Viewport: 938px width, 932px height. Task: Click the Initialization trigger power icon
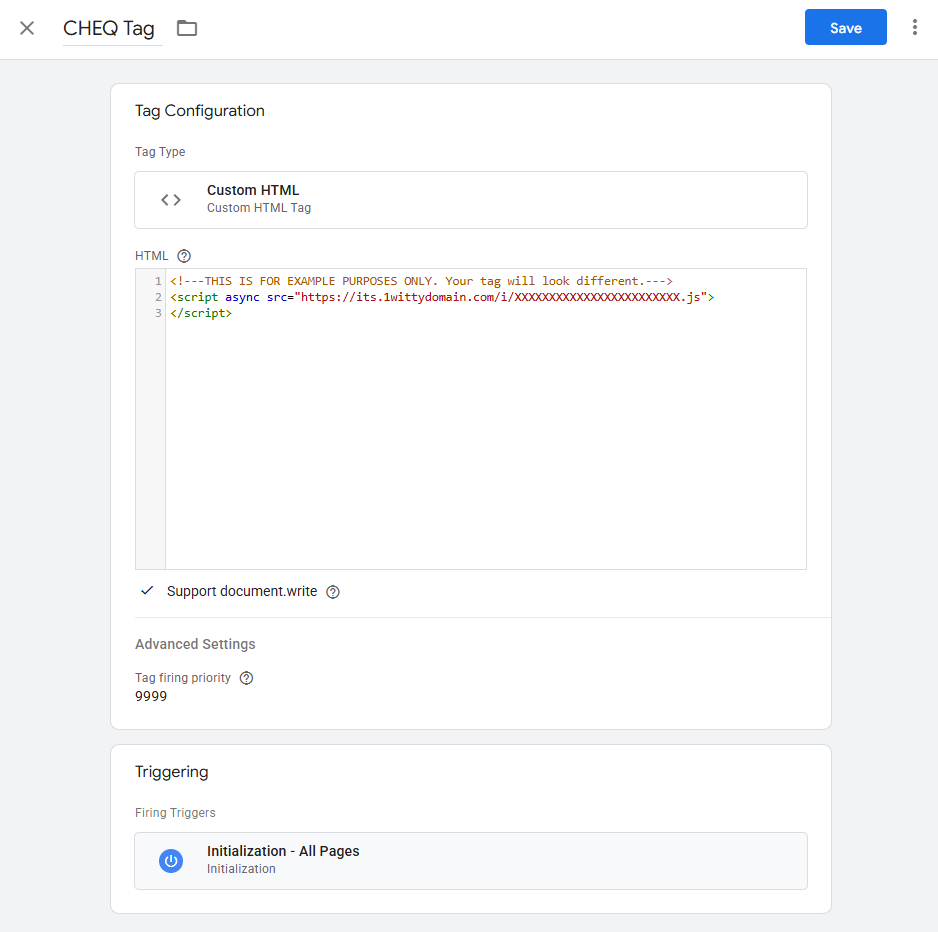pos(171,861)
